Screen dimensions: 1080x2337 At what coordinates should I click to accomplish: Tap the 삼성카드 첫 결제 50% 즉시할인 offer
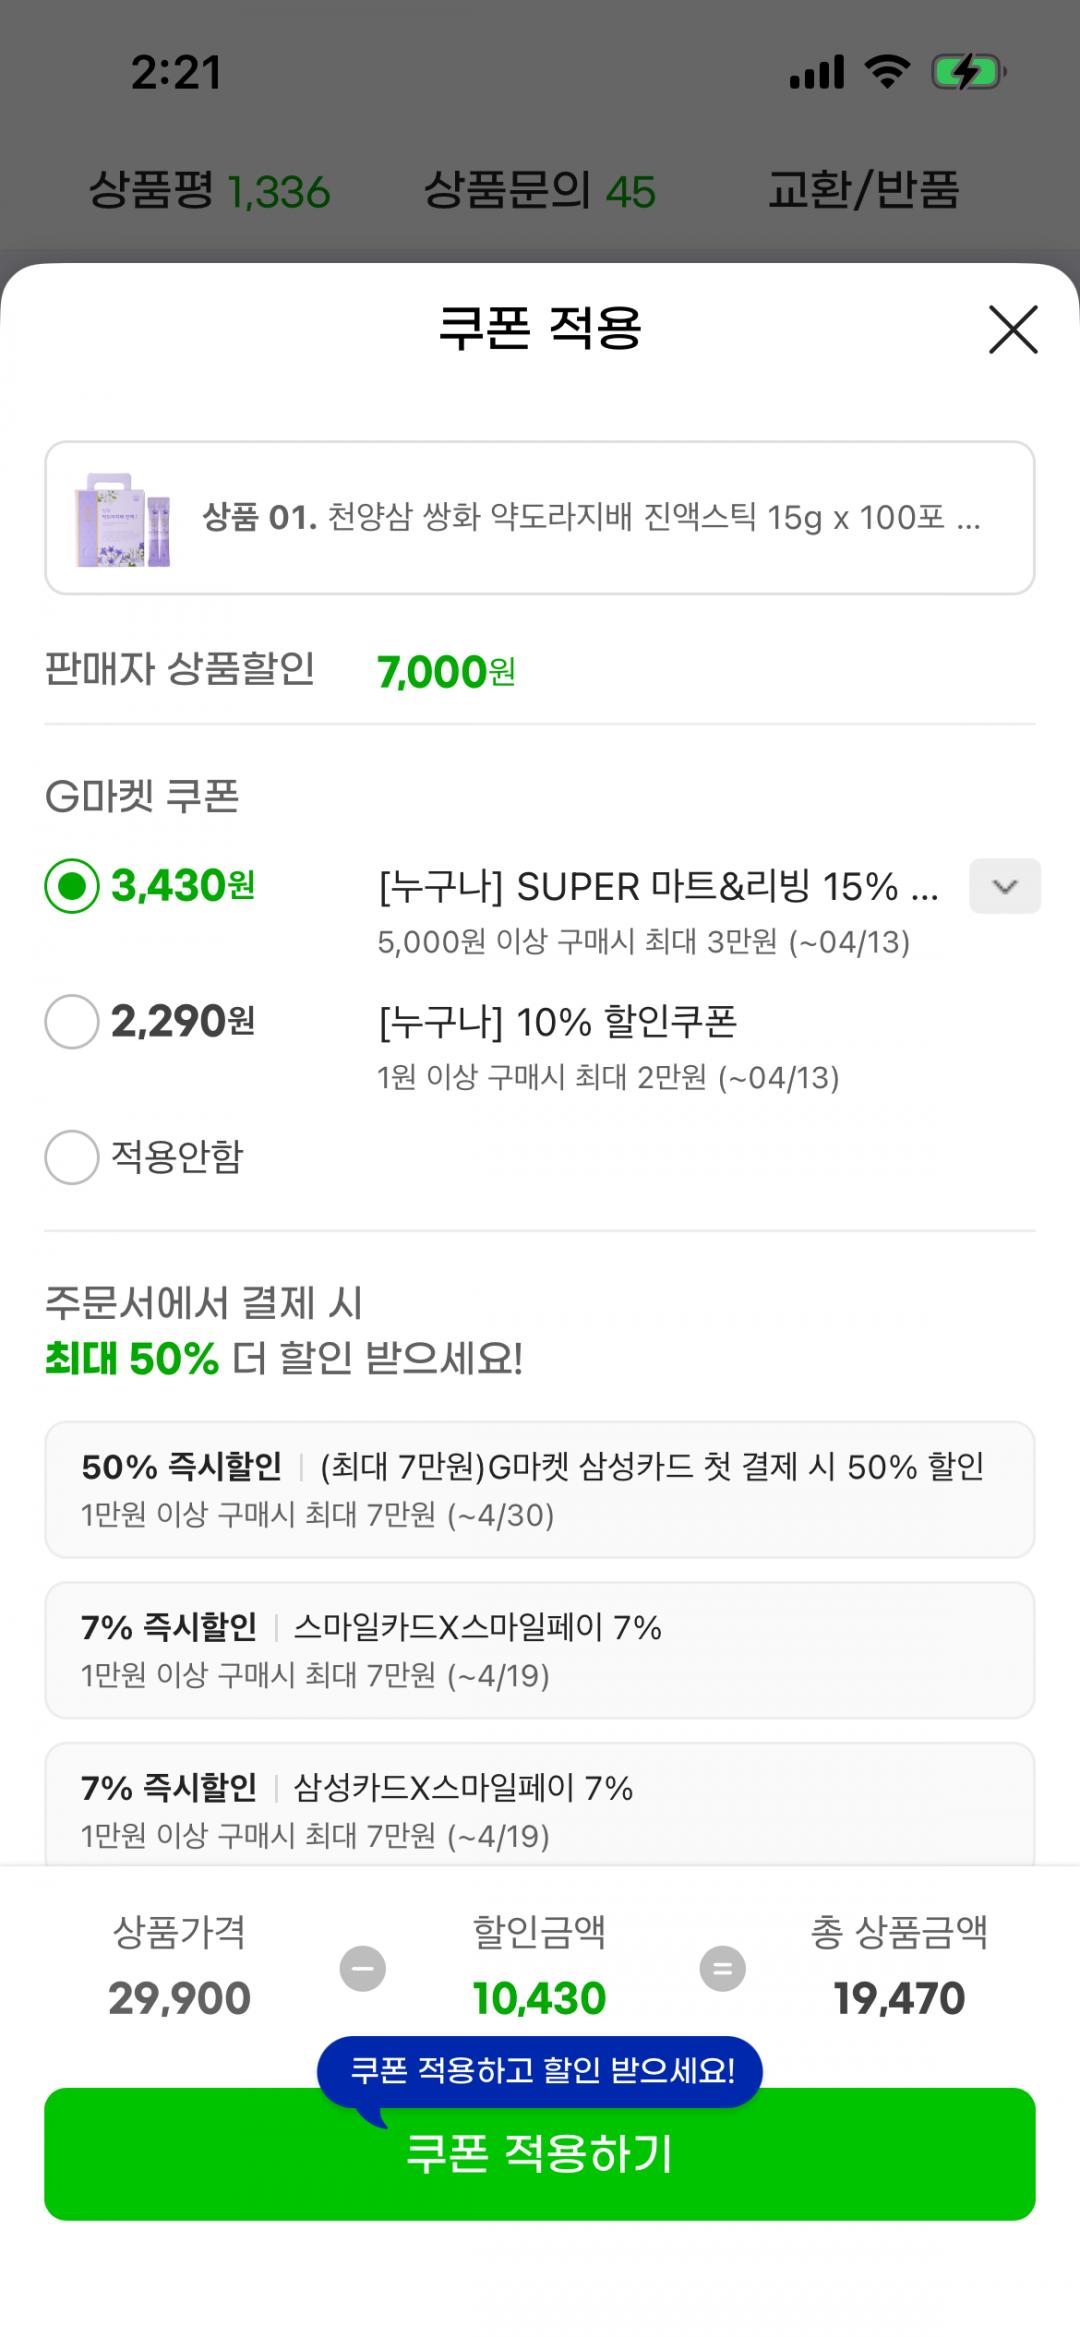tap(540, 1489)
